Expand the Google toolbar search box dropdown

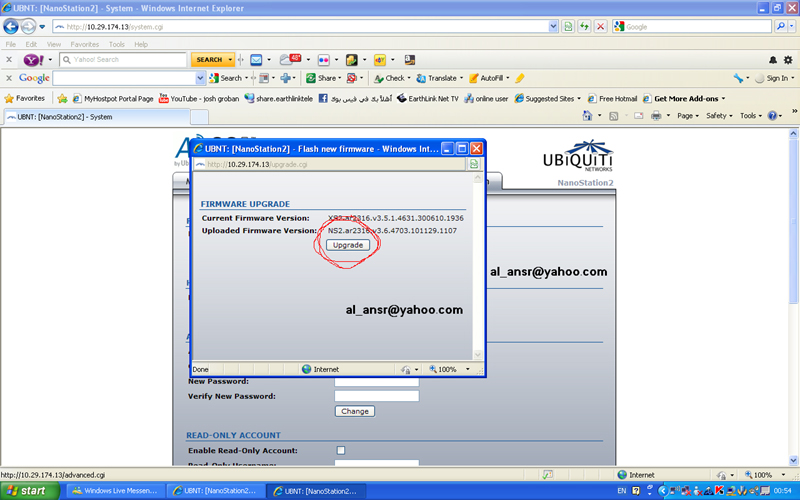pyautogui.click(x=200, y=78)
